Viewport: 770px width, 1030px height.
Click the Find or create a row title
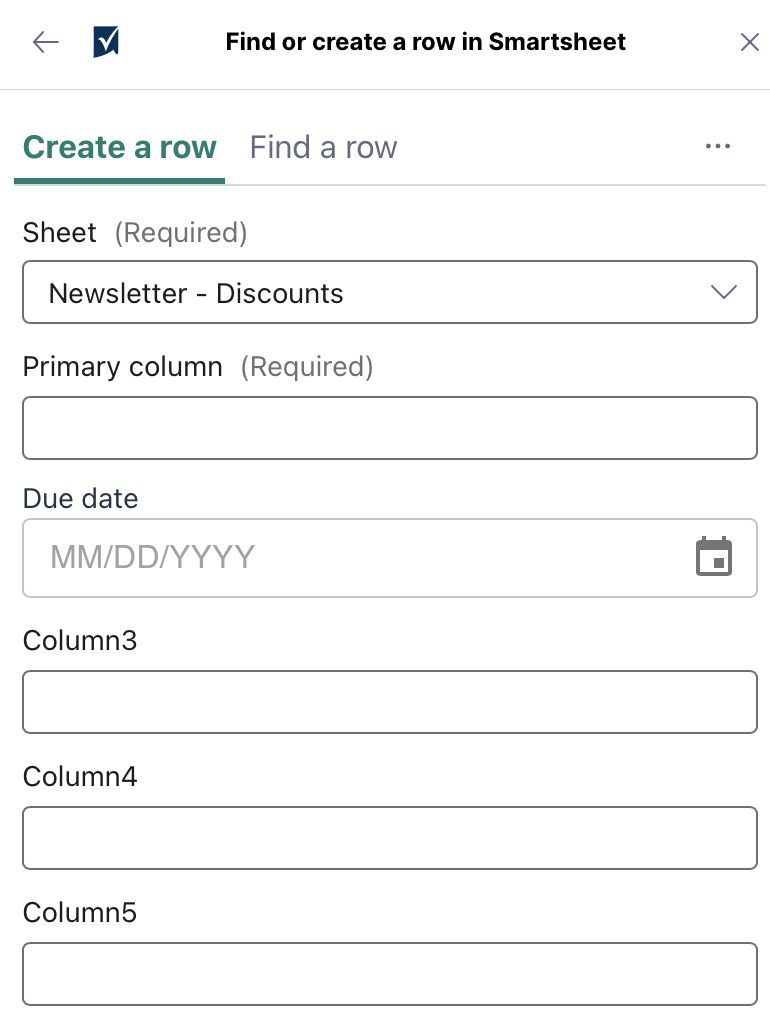[426, 42]
